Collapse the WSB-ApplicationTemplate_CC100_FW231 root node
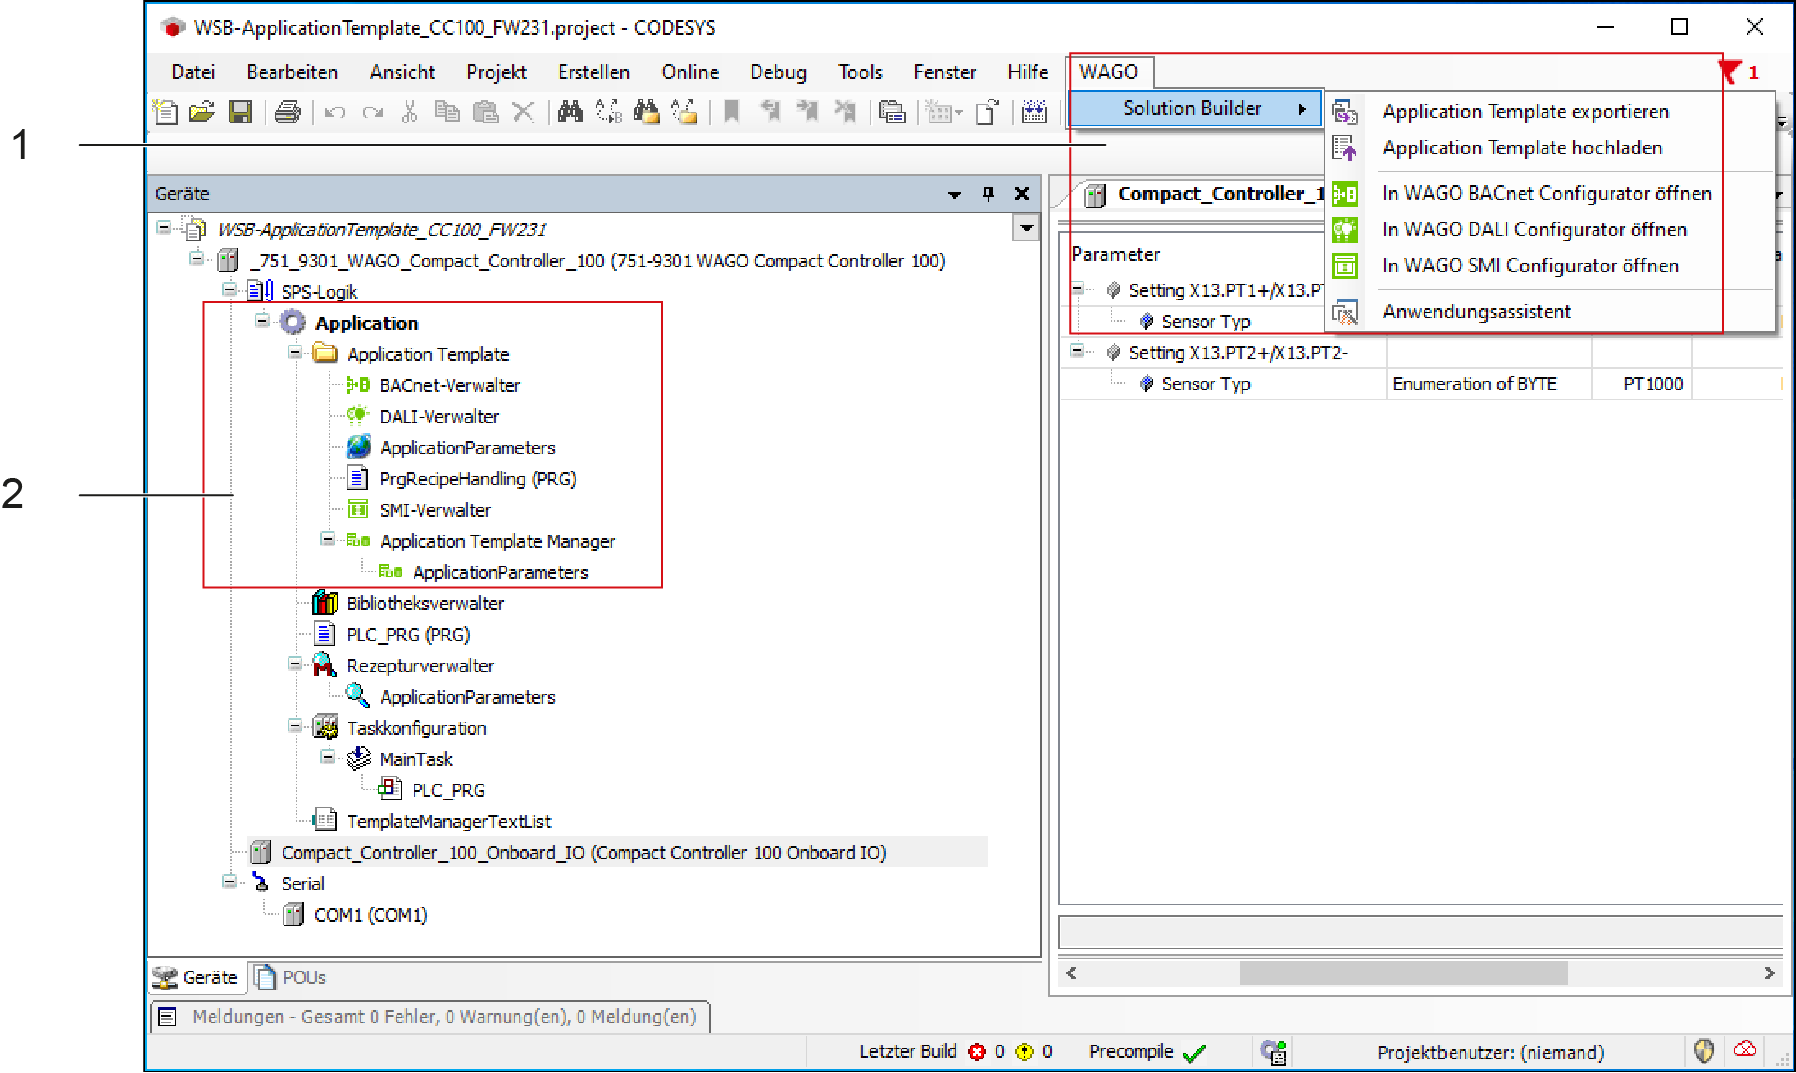Viewport: 1796px width, 1073px height. click(x=163, y=228)
